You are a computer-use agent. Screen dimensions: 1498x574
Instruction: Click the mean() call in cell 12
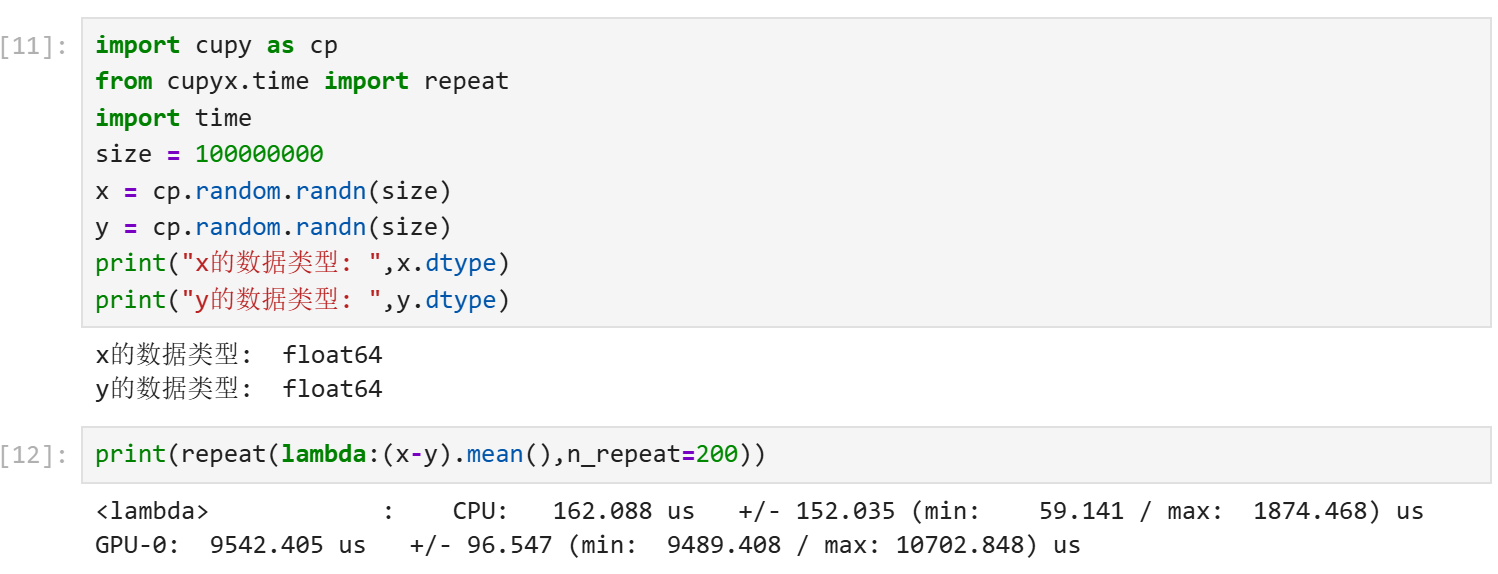[x=509, y=455]
